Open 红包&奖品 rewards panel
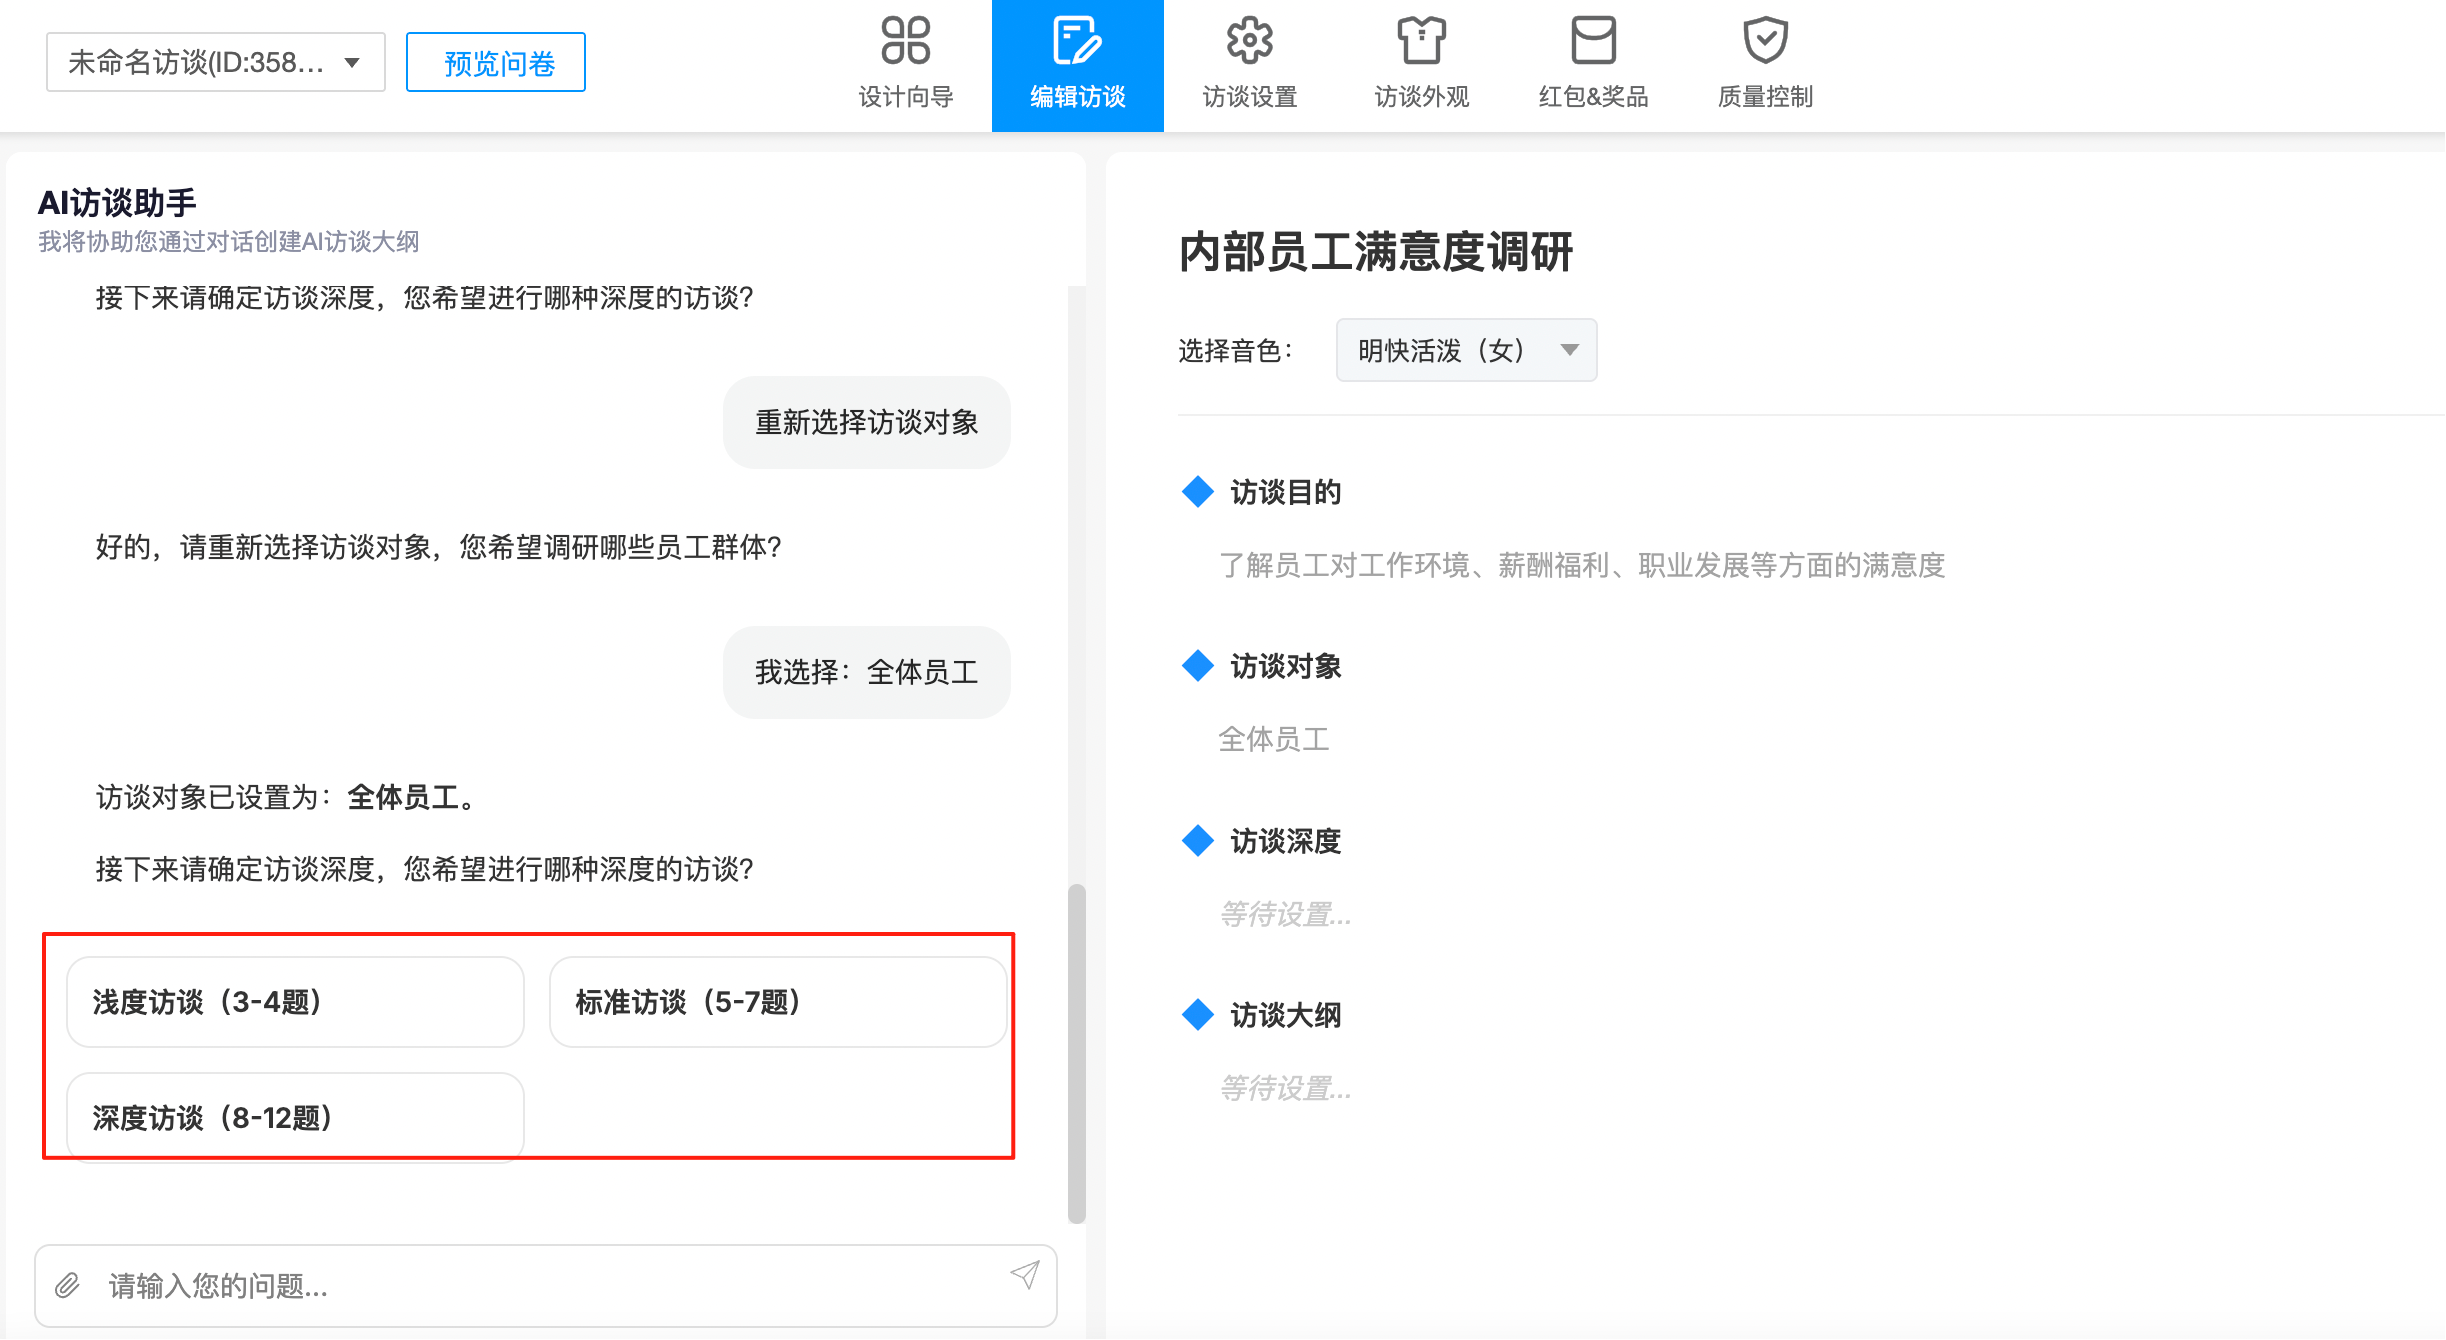 [x=1593, y=60]
